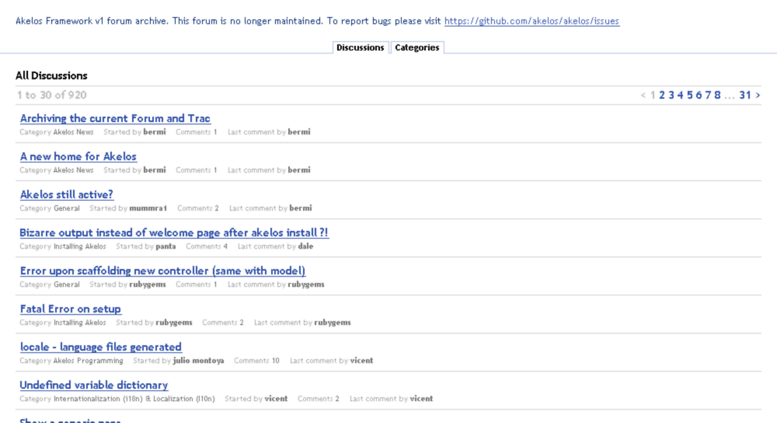This screenshot has width=777, height=423.
Task: Click starter bermi on Archiving discussion
Action: 155,132
